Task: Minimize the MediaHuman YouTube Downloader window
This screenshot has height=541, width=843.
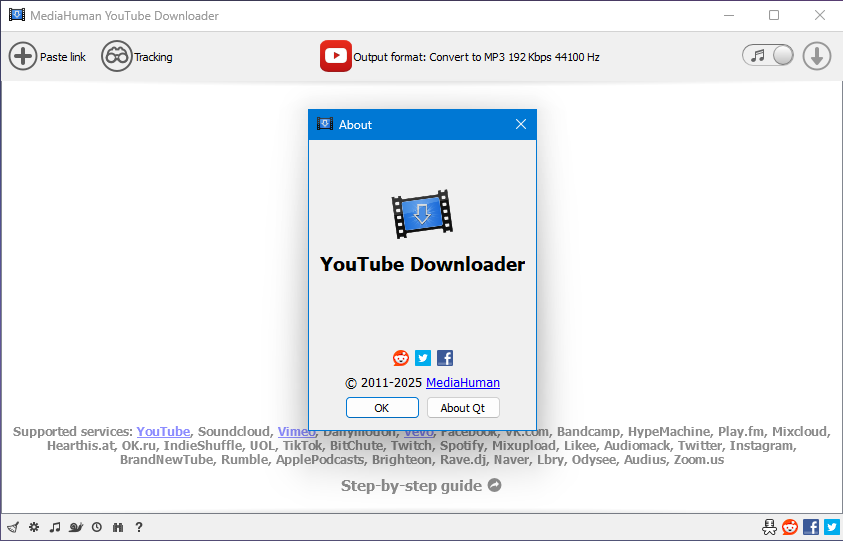Action: tap(729, 15)
